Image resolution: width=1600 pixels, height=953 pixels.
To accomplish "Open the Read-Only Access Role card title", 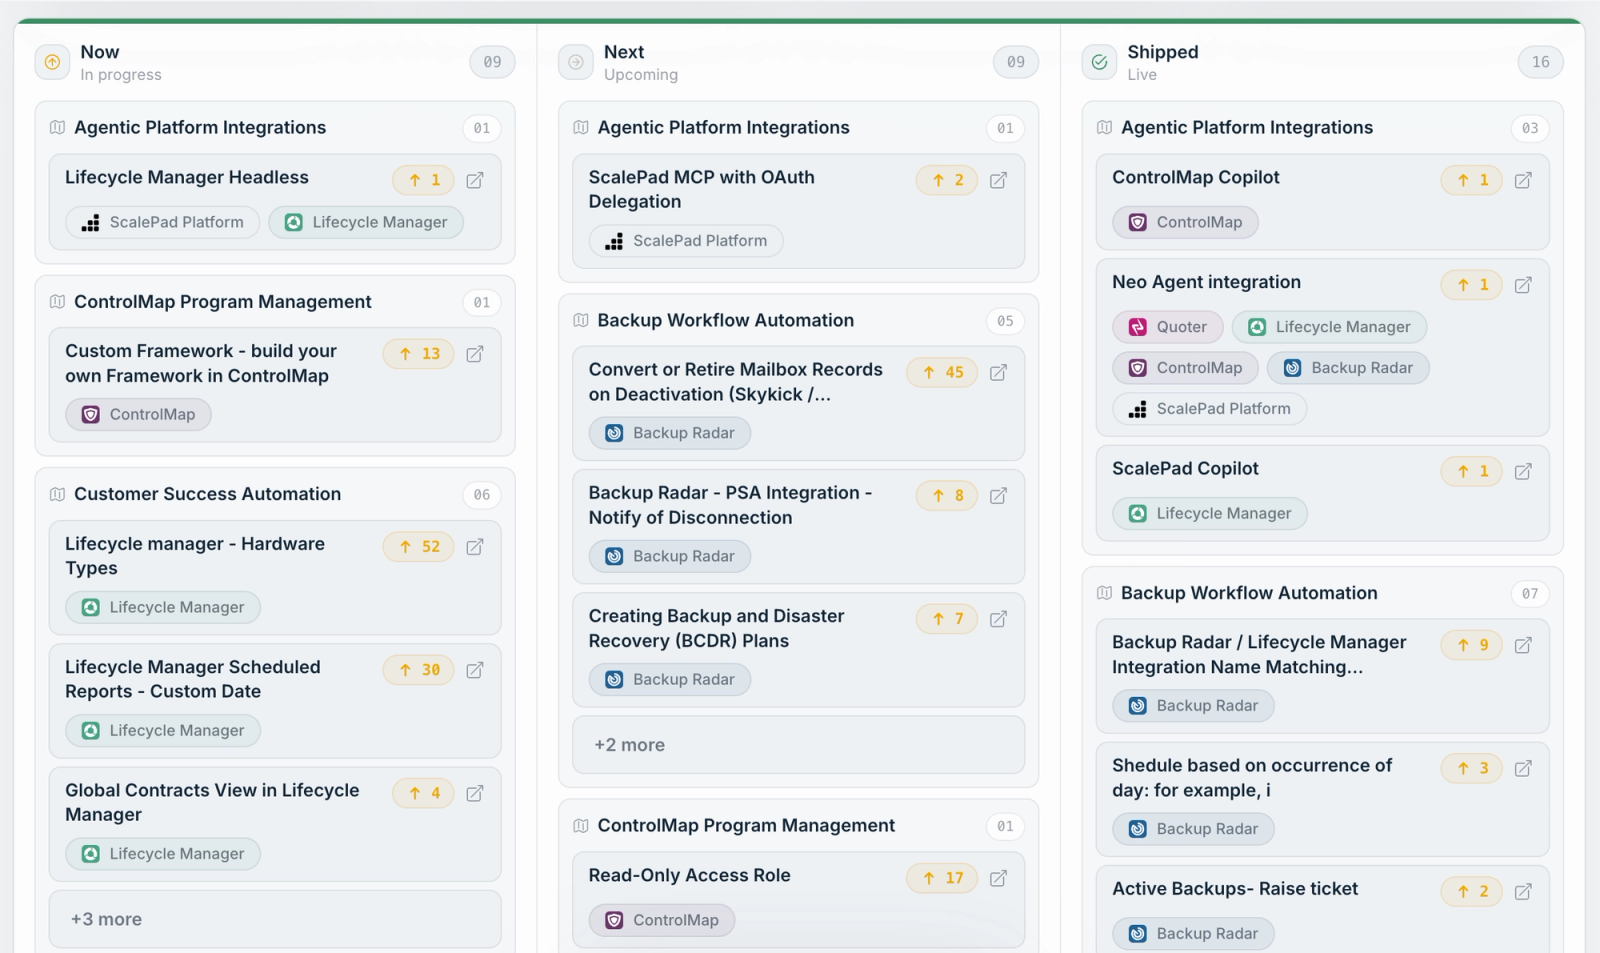I will point(690,875).
